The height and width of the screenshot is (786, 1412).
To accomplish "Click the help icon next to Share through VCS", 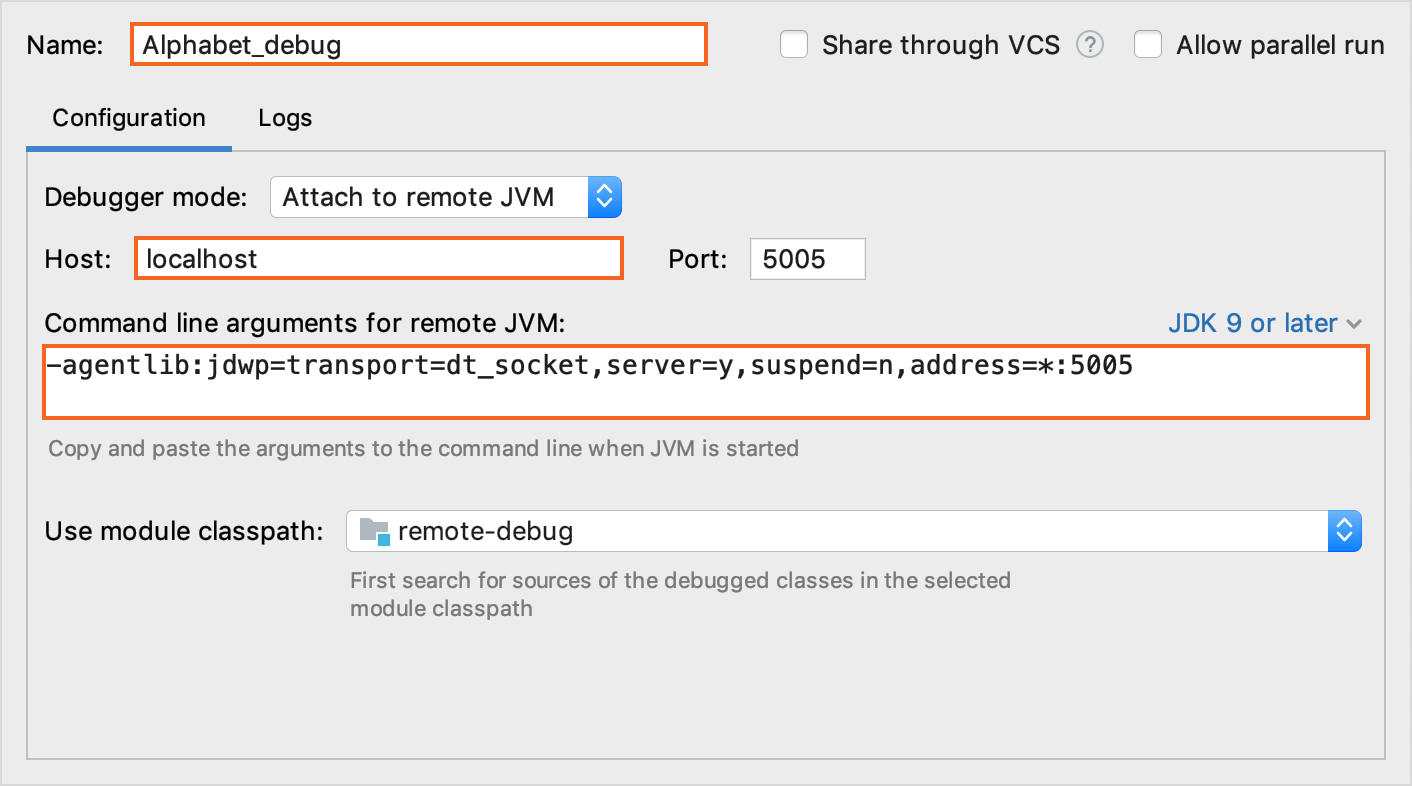I will [x=1092, y=44].
